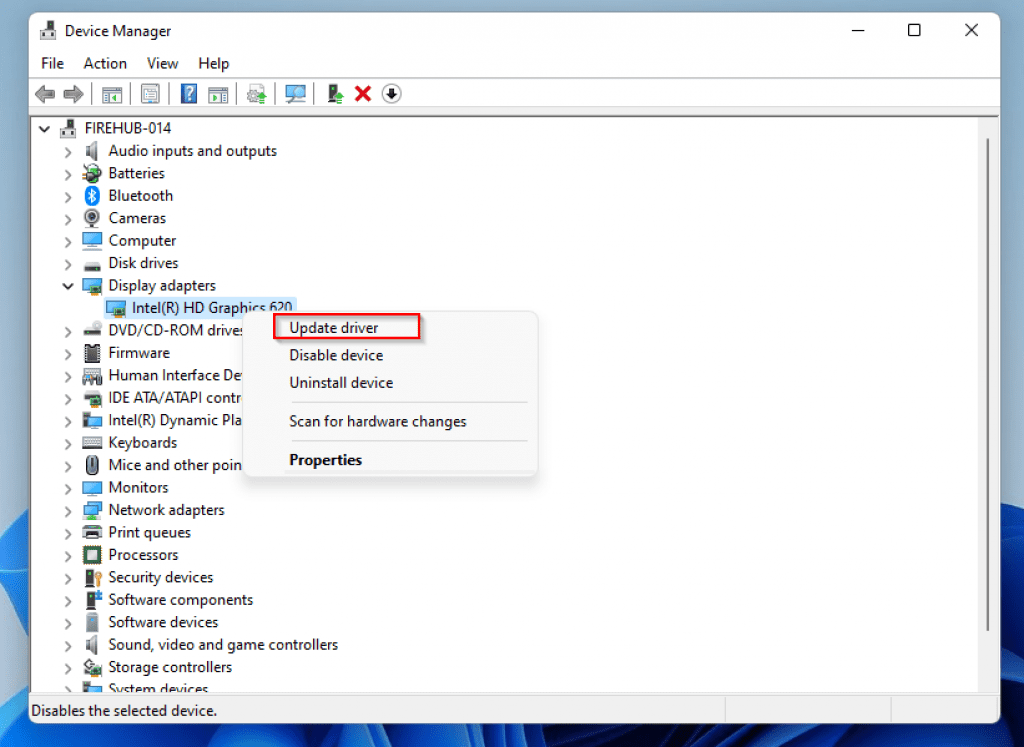This screenshot has height=747, width=1024.
Task: Open the File menu
Action: click(52, 63)
